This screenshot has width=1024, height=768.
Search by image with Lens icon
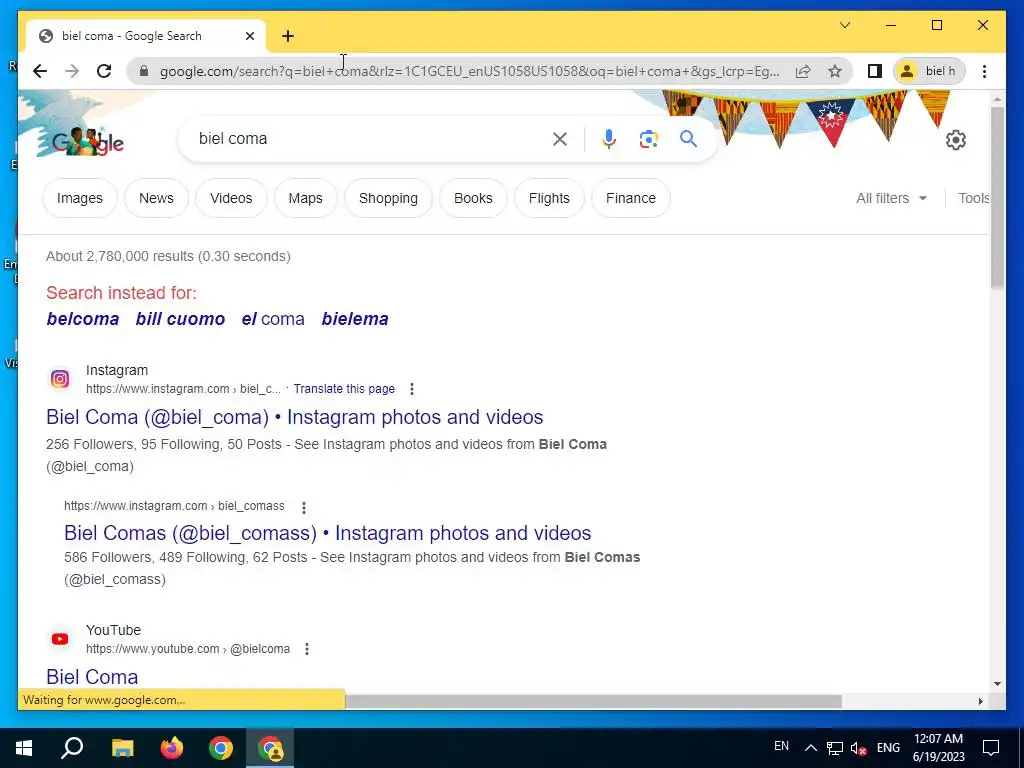pos(648,138)
